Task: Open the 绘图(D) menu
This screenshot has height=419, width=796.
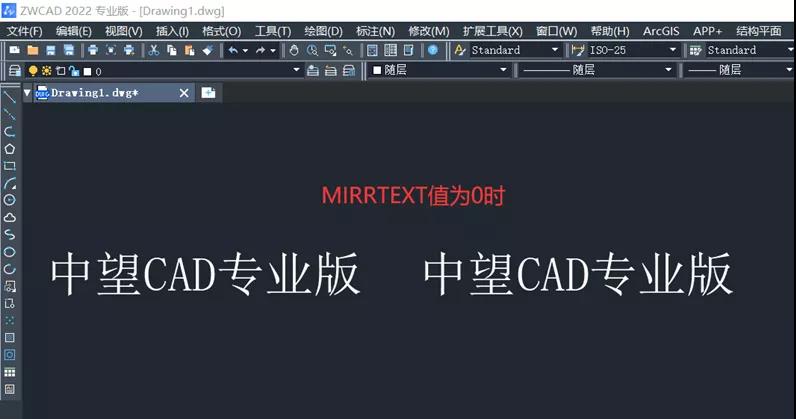Action: pyautogui.click(x=323, y=31)
